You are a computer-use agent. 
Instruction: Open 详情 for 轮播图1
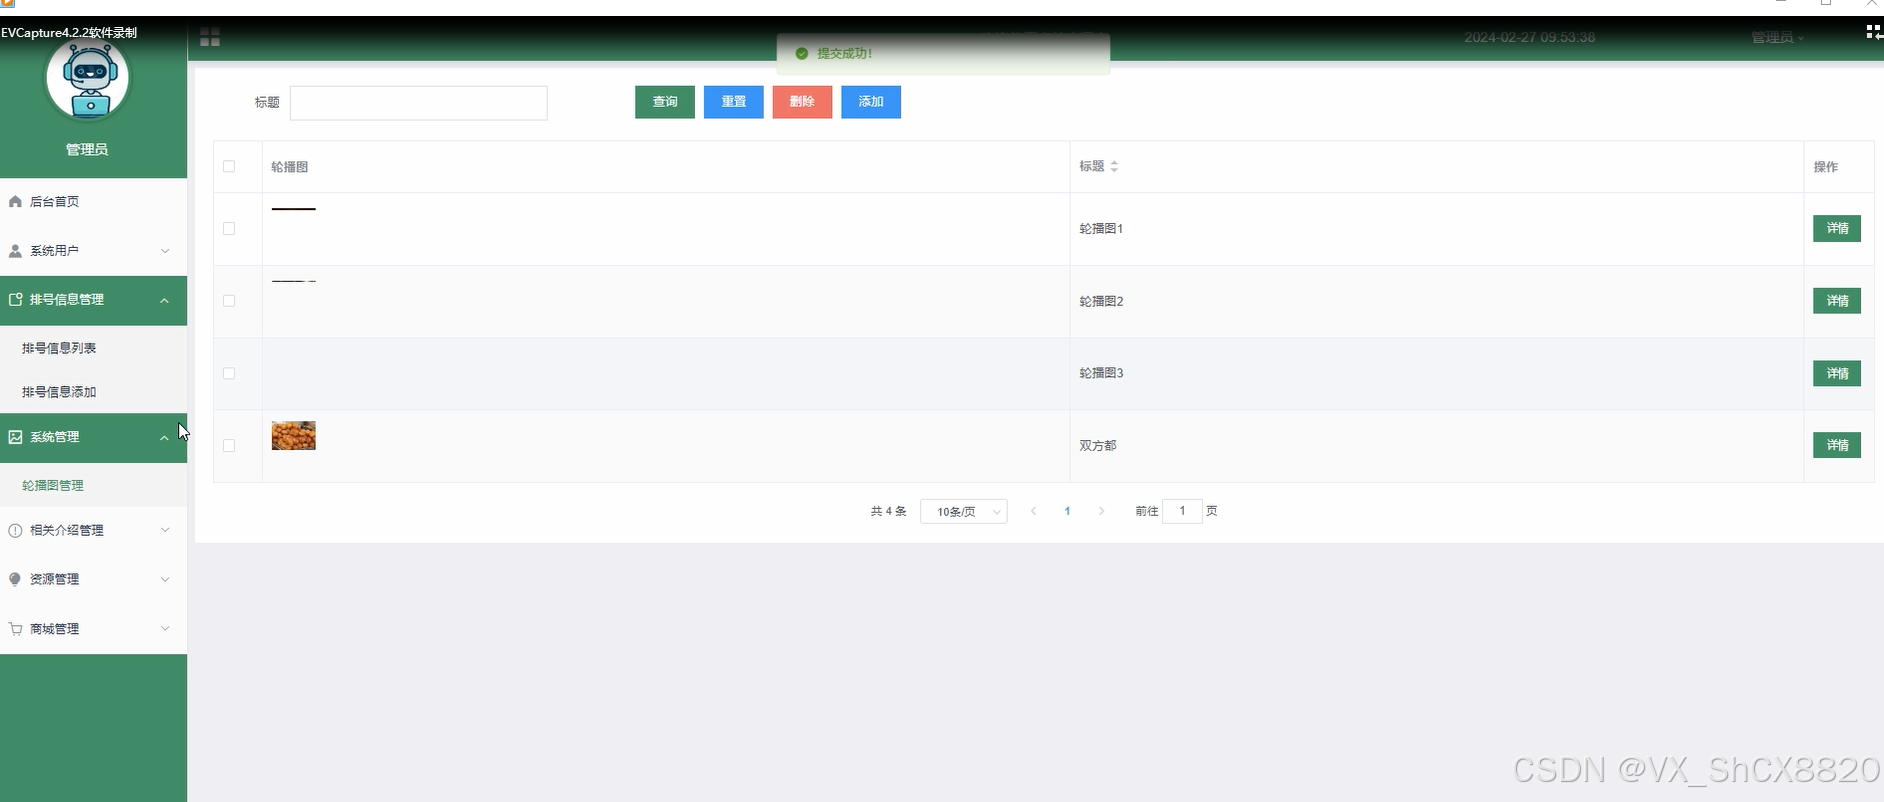tap(1837, 229)
